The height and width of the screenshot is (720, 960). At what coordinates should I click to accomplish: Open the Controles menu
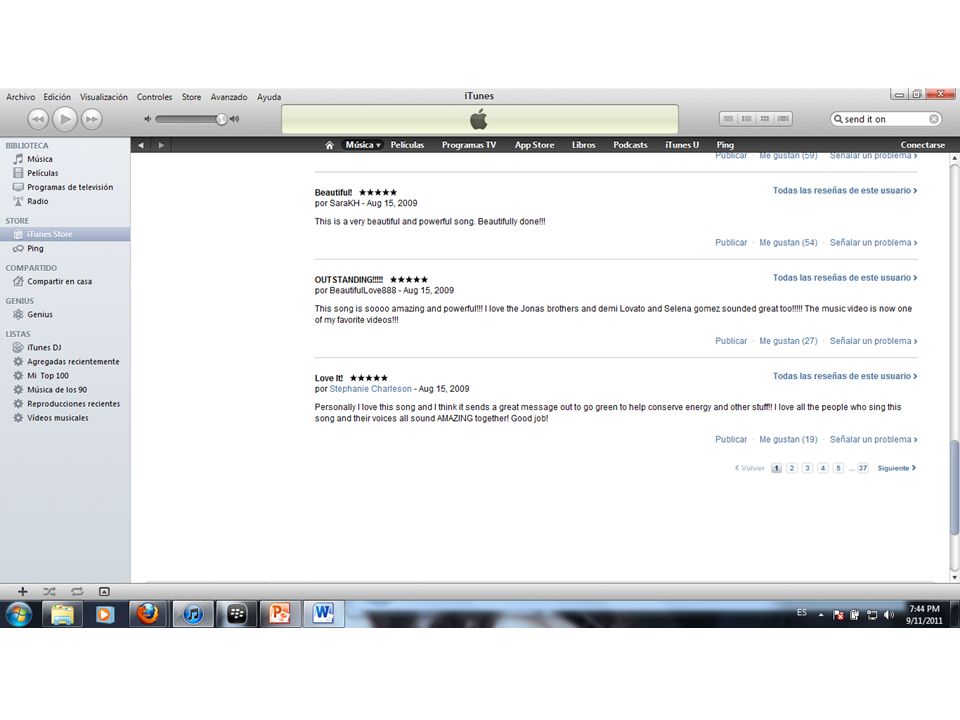154,97
